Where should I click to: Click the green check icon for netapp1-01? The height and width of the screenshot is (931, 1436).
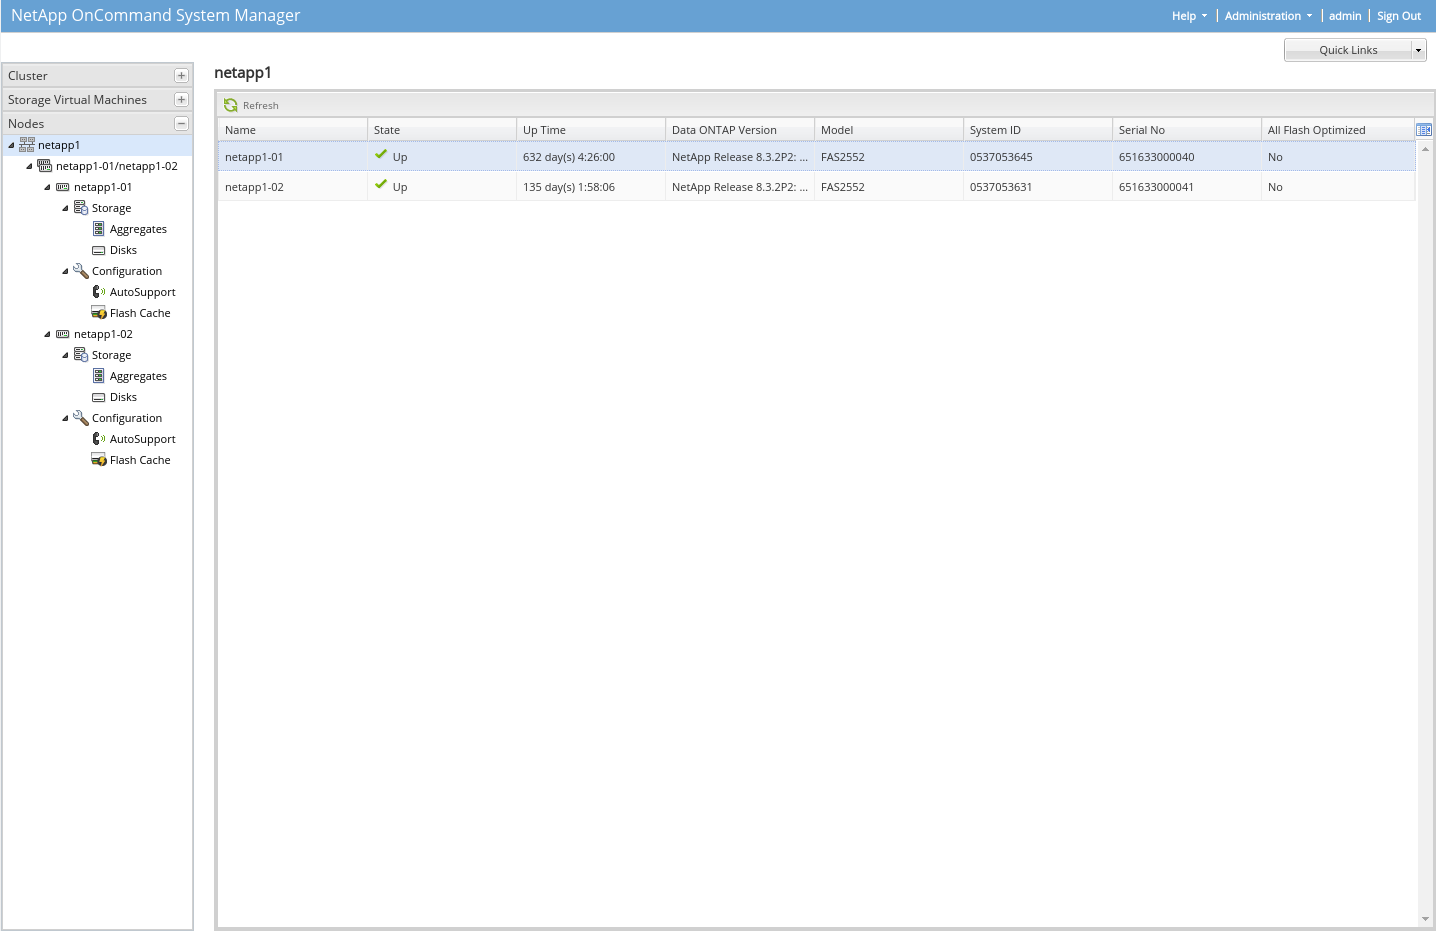(381, 155)
